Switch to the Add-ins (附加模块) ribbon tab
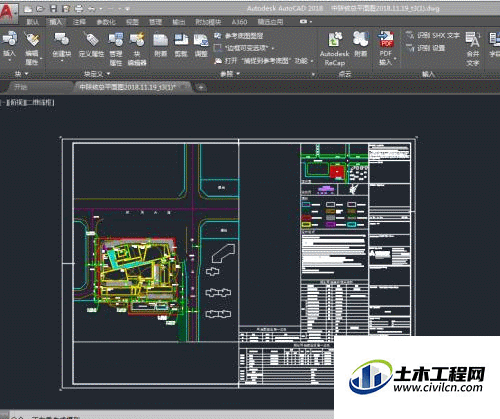The image size is (500, 419). pos(208,22)
